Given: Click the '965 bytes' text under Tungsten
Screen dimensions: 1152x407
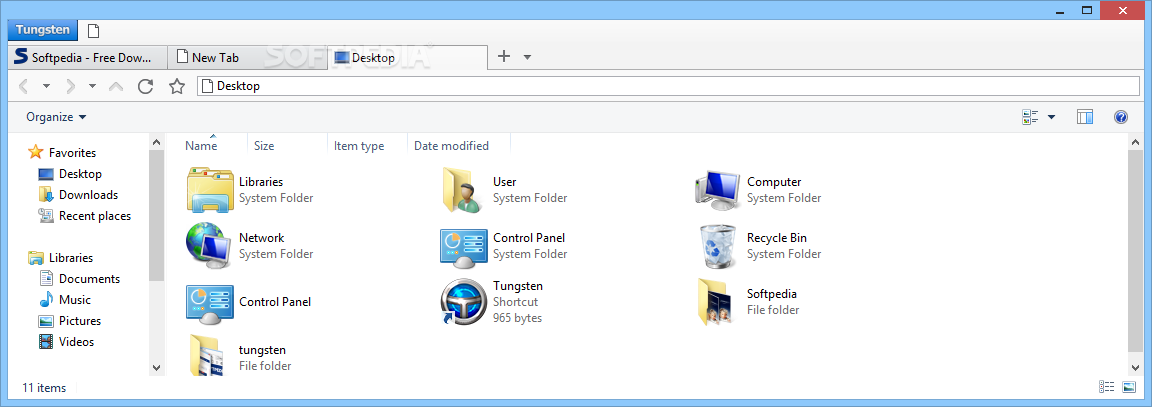Looking at the screenshot, I should click(517, 318).
